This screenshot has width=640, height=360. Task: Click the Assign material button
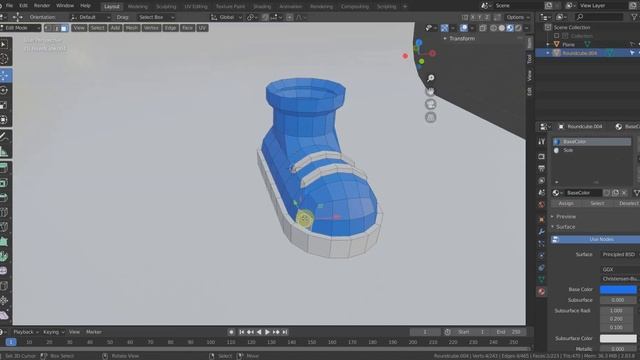click(x=566, y=203)
